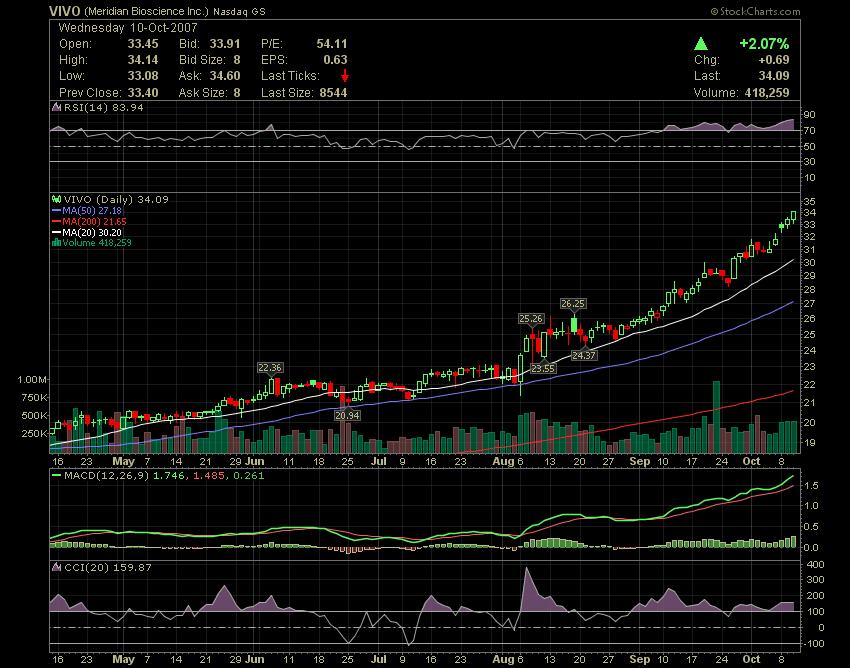Click the Meridian Bioscience Inc. company name
Viewport: 850px width, 668px height.
pyautogui.click(x=146, y=11)
